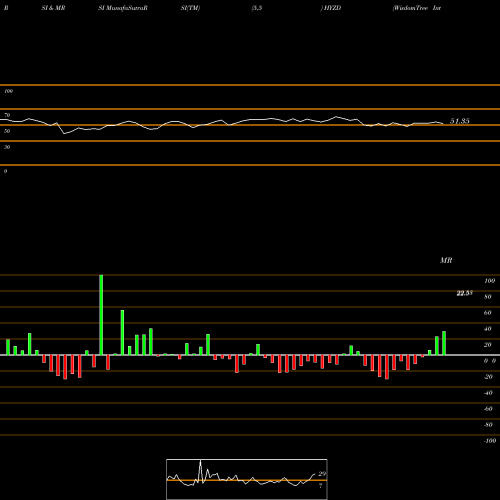Click the WisdomTree header text
This screenshot has width=500, height=500.
(x=411, y=8)
